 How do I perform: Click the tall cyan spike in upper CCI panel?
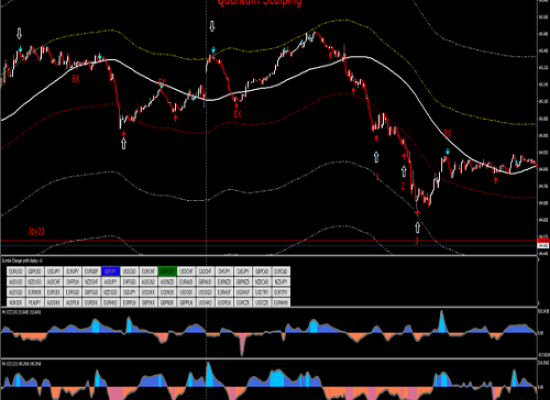(442, 321)
